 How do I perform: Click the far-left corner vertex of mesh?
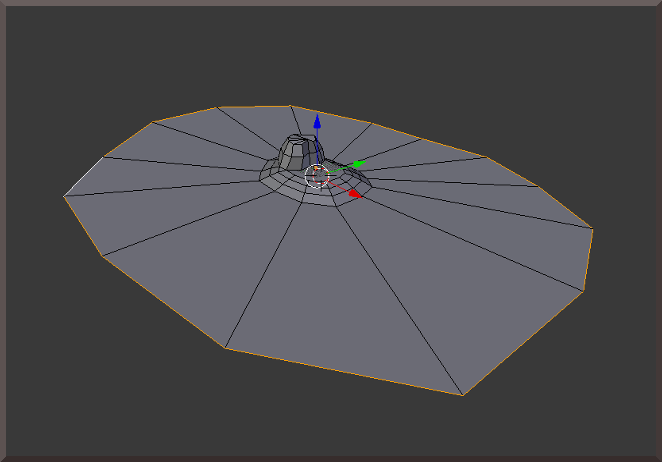pyautogui.click(x=64, y=196)
